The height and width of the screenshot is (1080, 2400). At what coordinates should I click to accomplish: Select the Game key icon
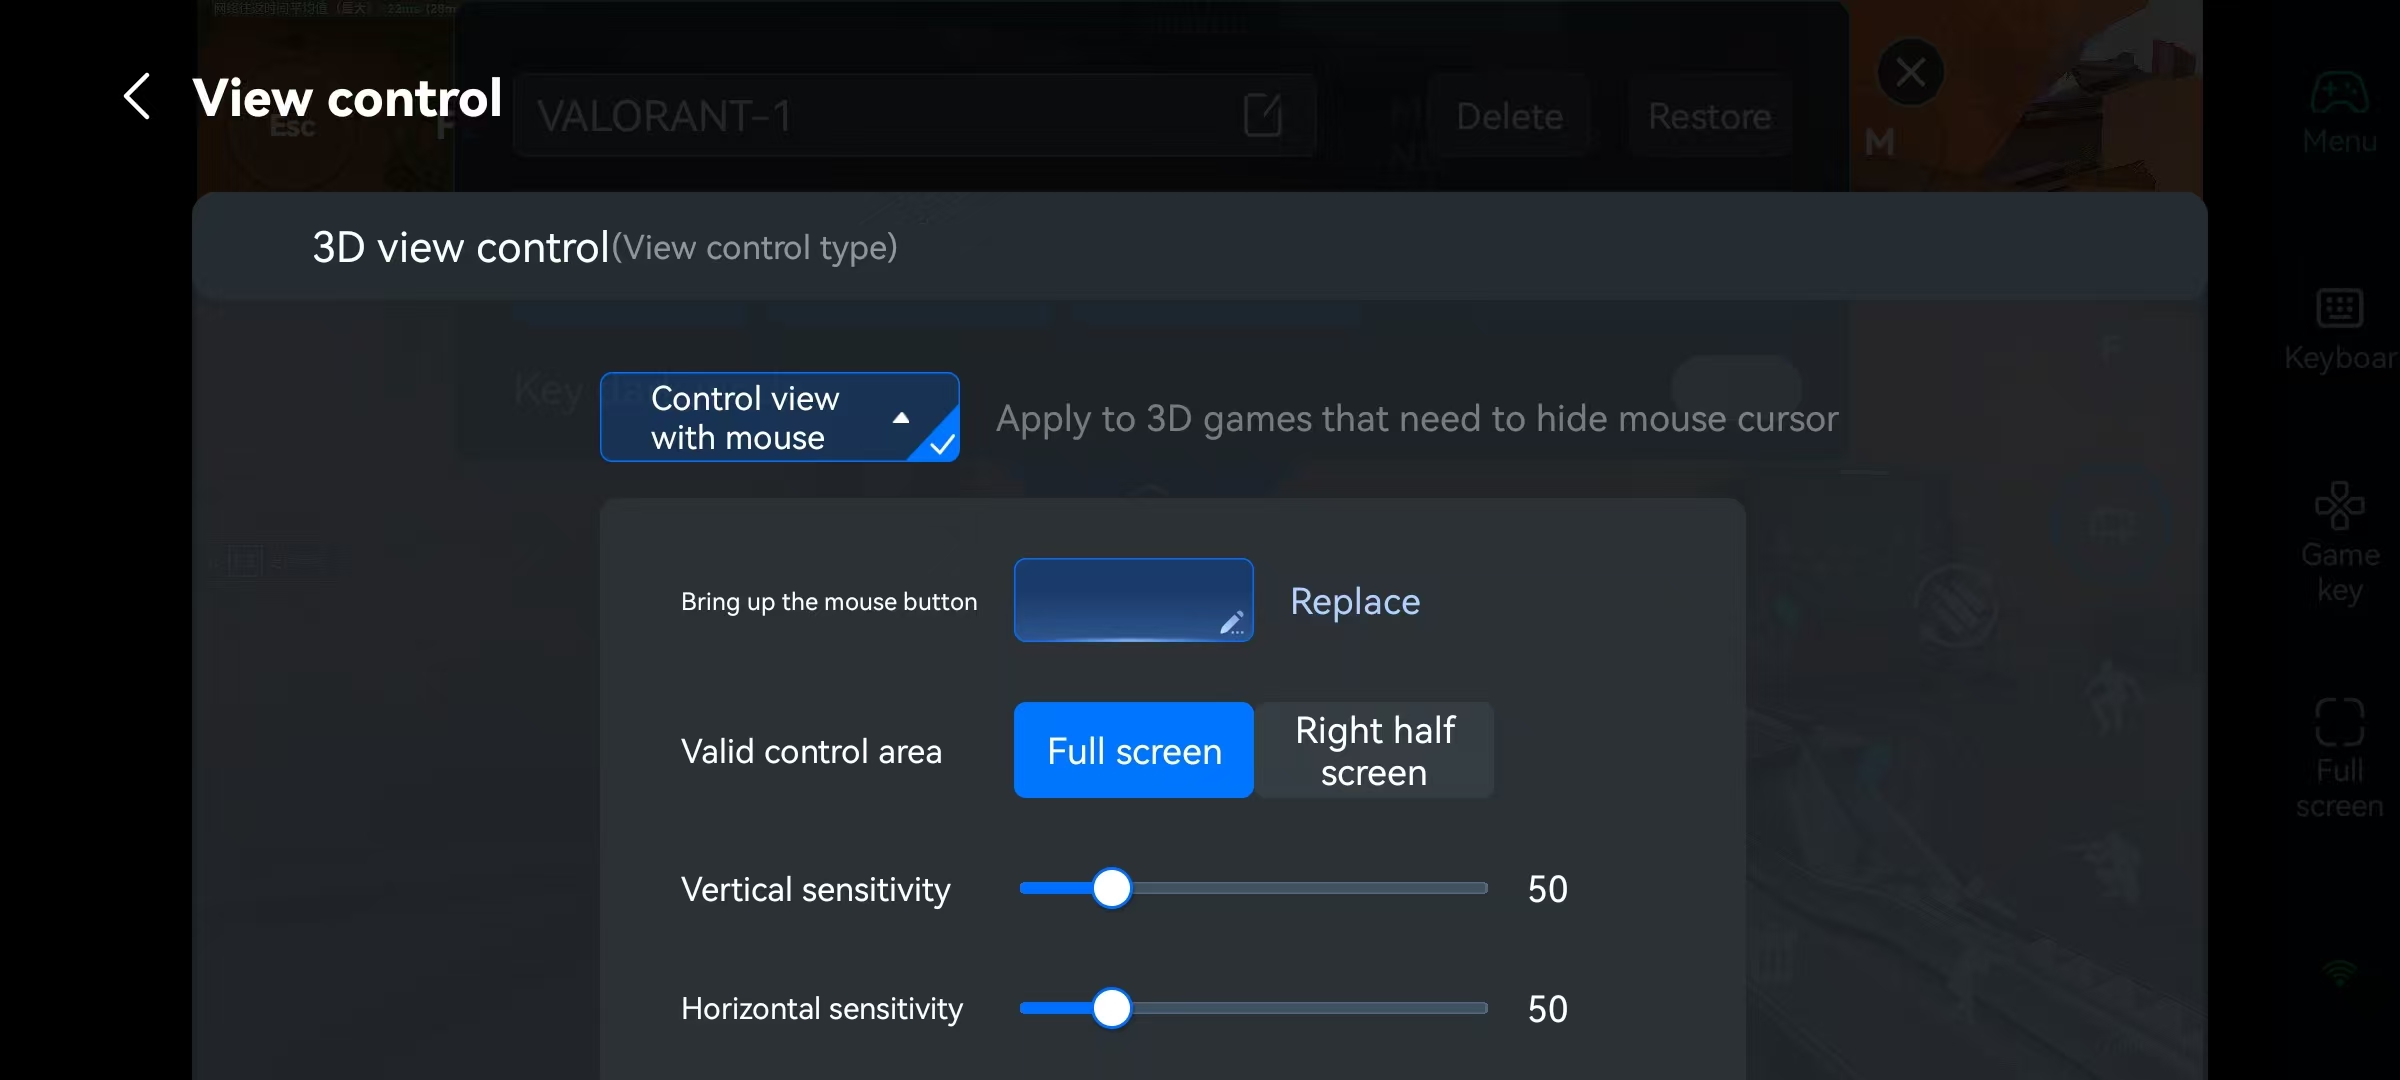pyautogui.click(x=2338, y=506)
